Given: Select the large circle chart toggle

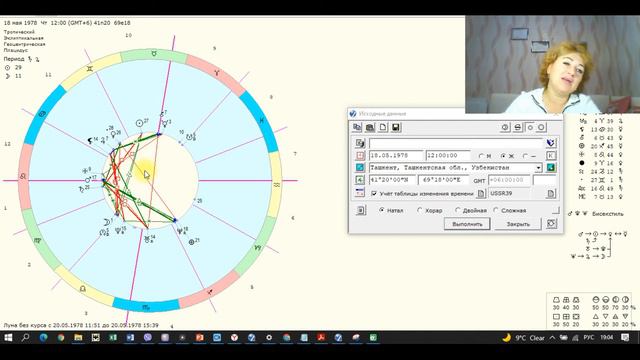Looking at the screenshot, I should pos(541,127).
